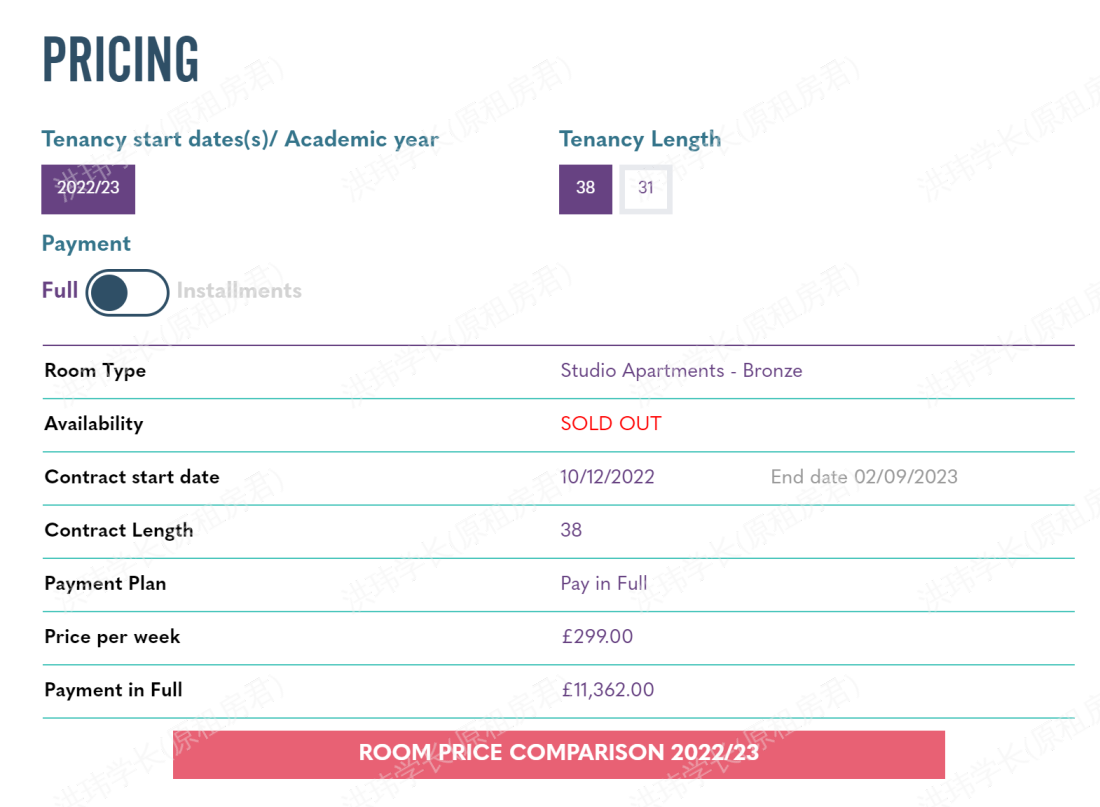The image size is (1100, 807).
Task: Click the £299.00 weekly price
Action: 596,637
